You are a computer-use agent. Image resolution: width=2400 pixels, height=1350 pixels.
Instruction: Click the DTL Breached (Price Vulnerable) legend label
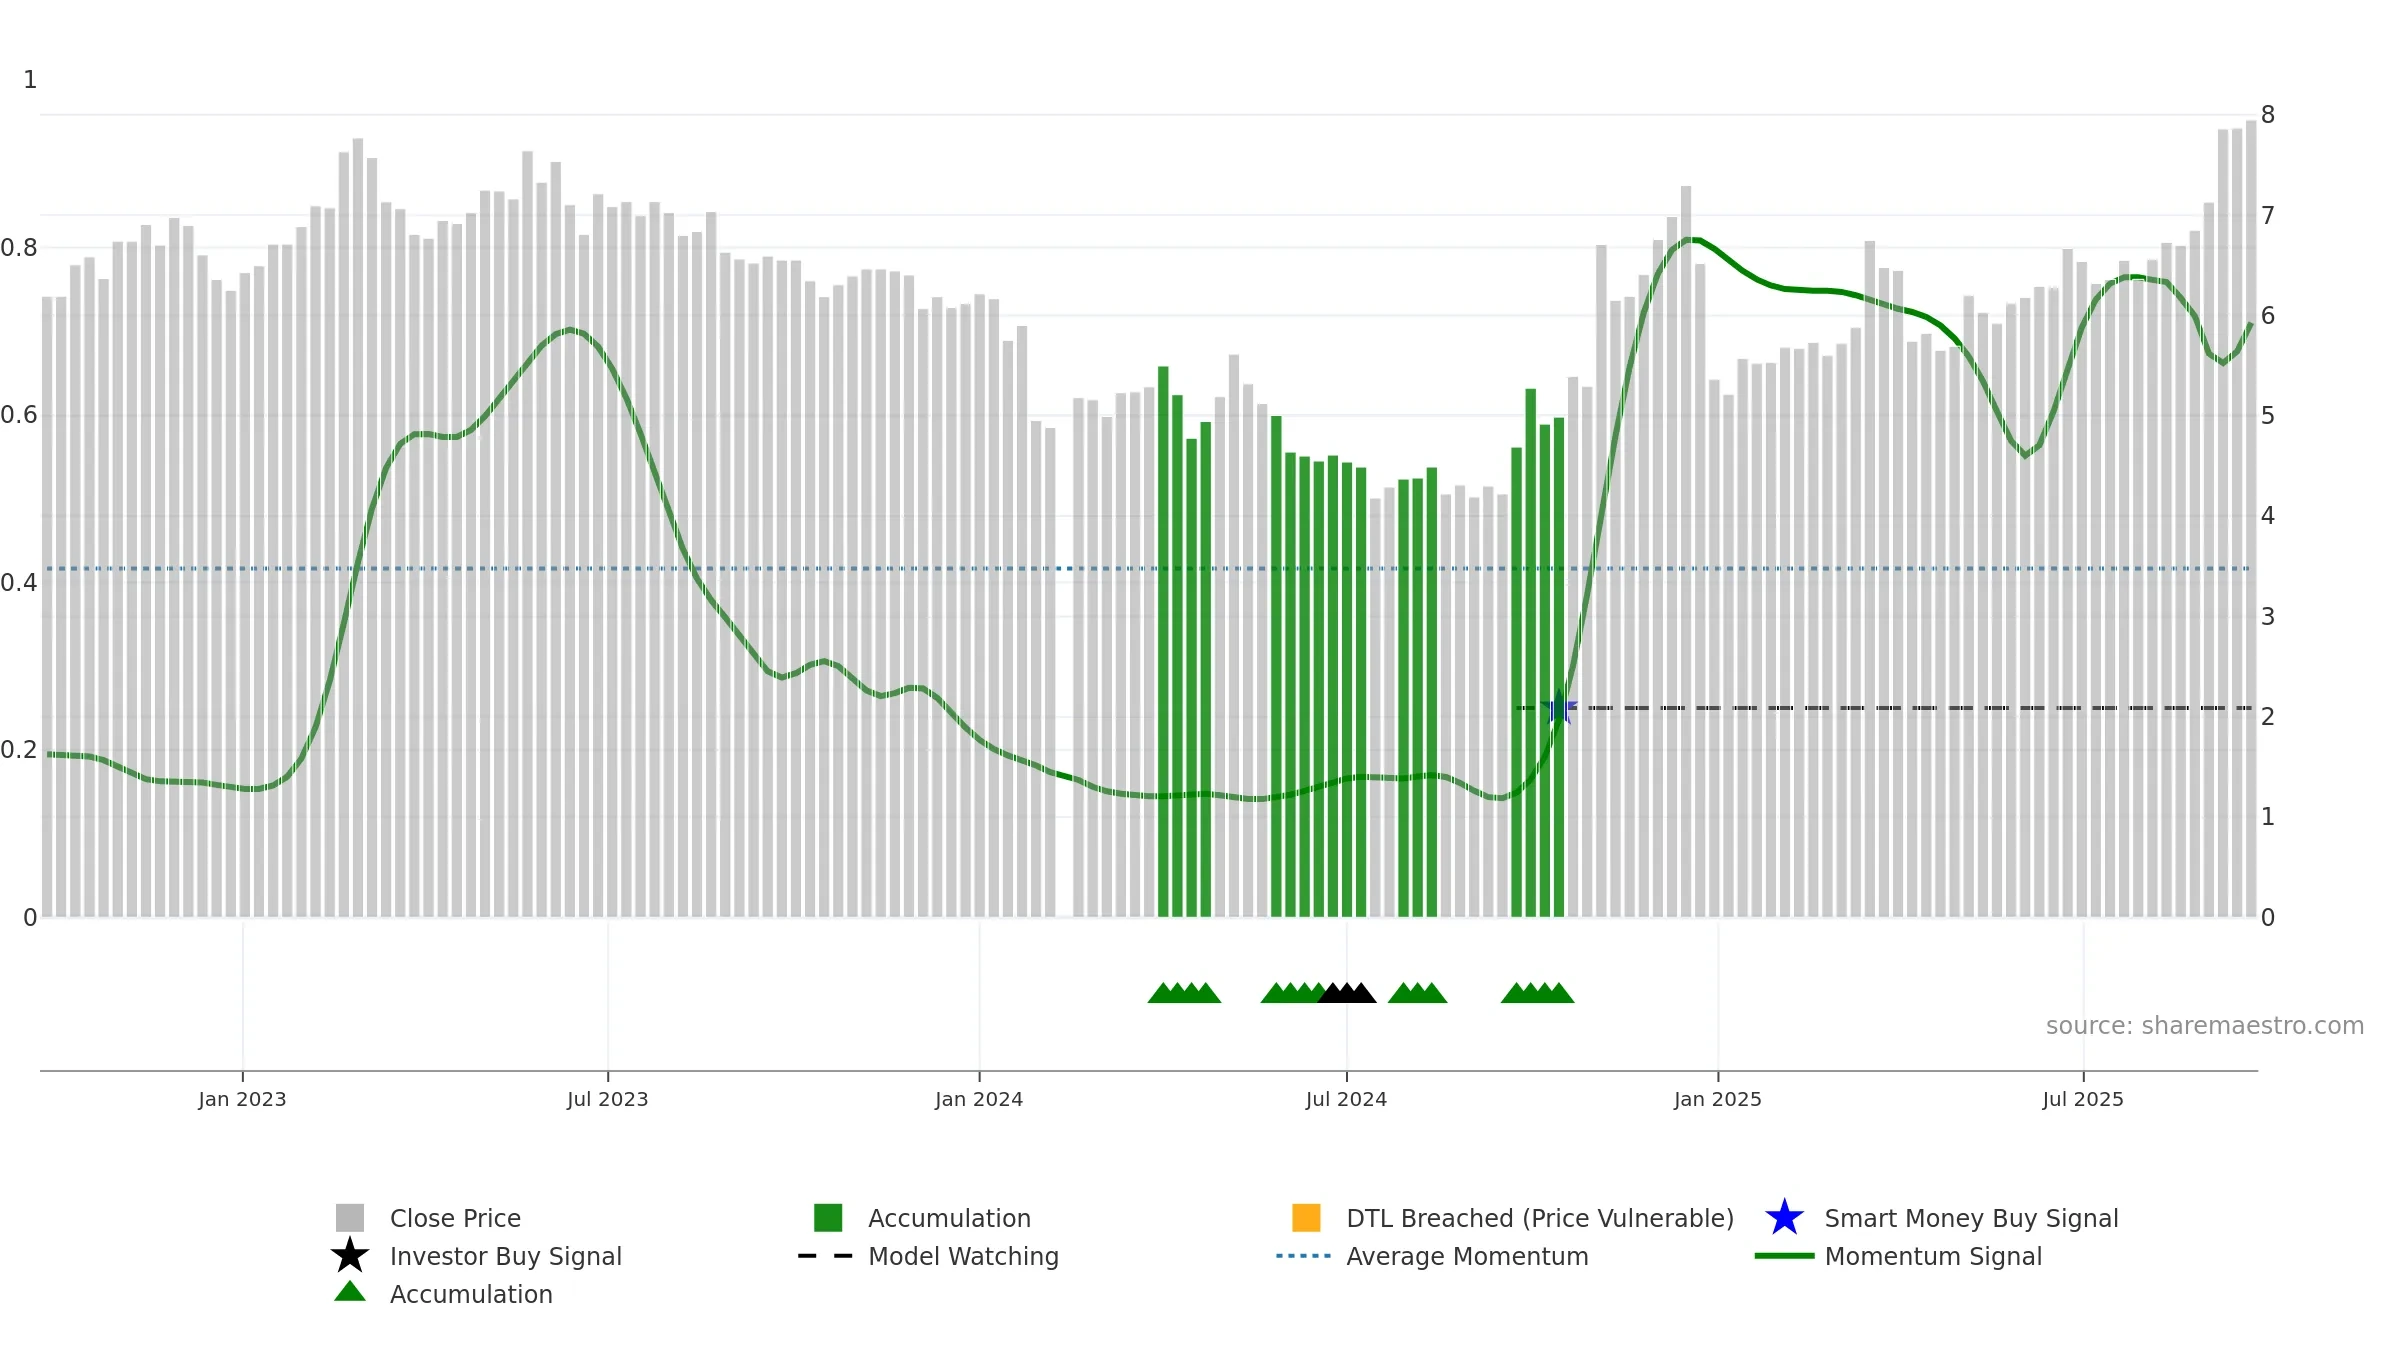1540,1218
